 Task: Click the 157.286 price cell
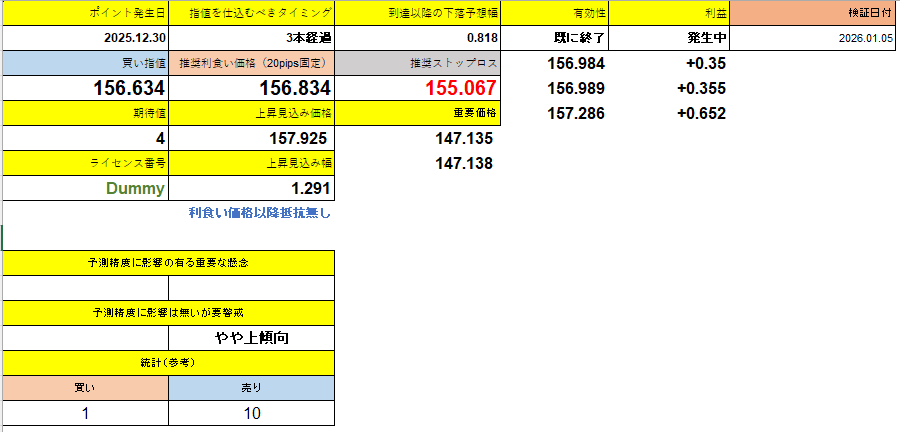tap(554, 113)
